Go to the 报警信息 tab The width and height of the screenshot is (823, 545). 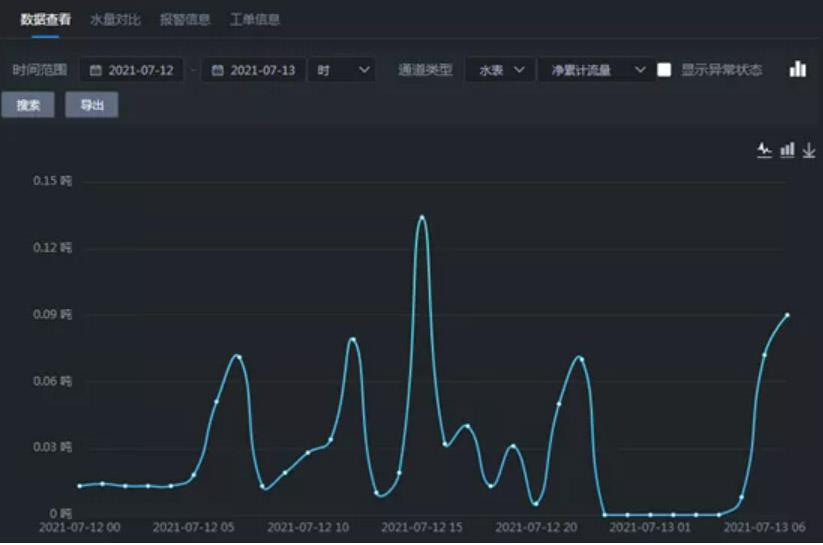point(185,19)
